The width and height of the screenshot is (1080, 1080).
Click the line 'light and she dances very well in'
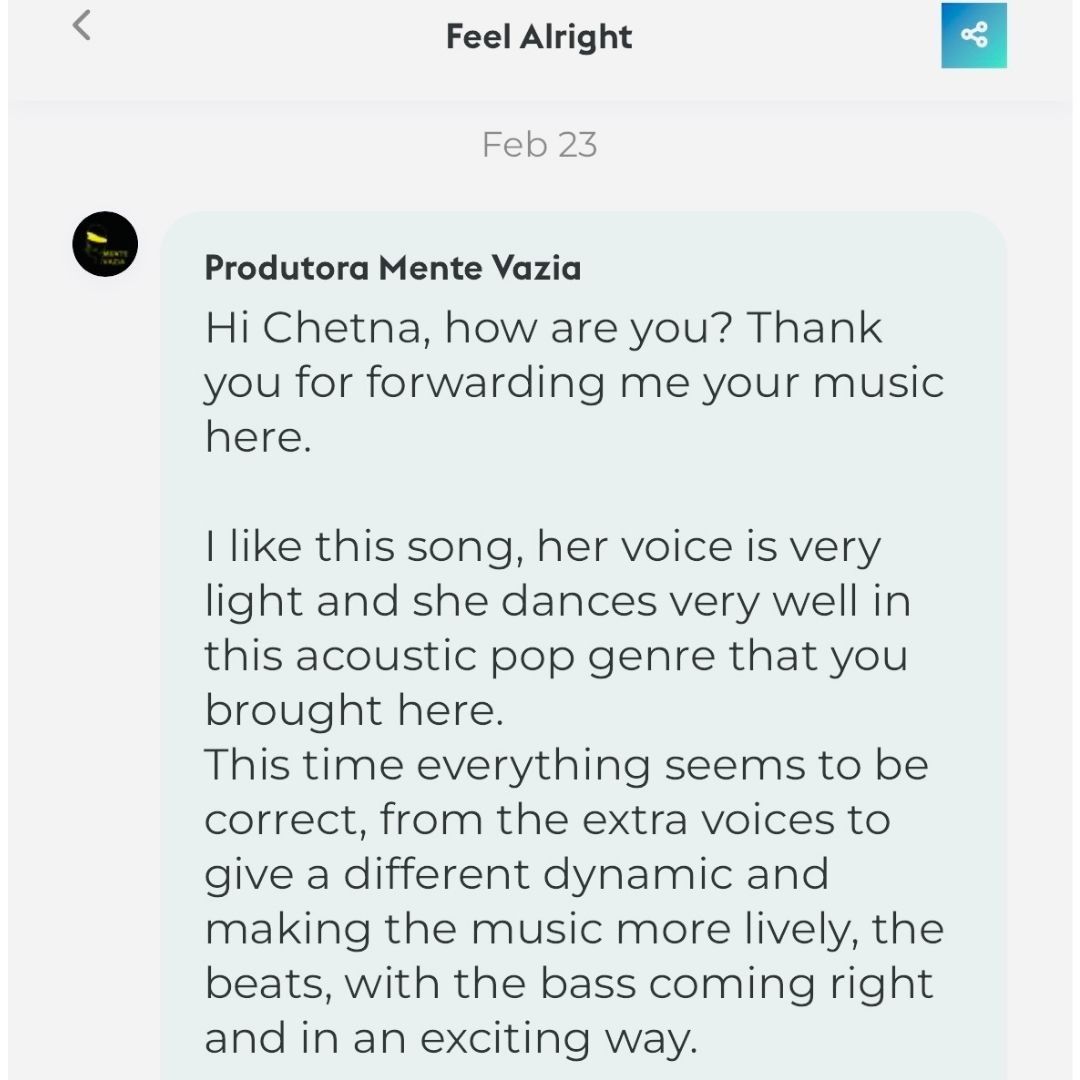[558, 601]
